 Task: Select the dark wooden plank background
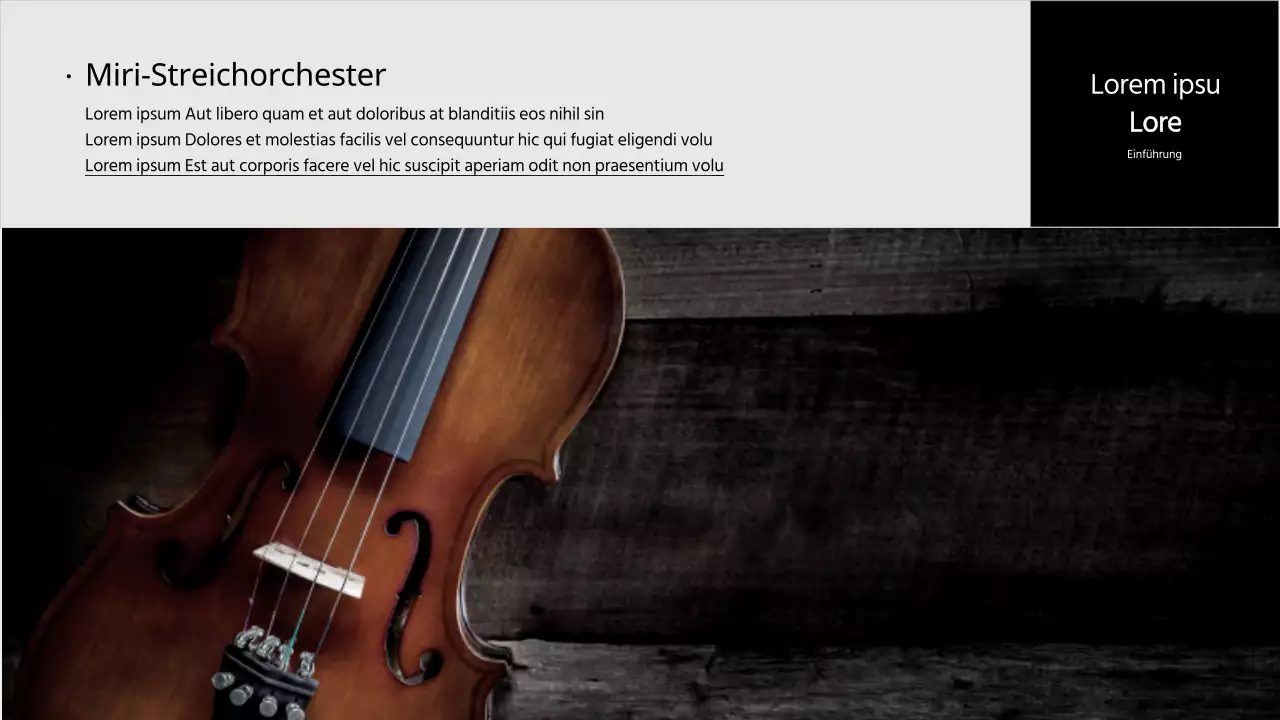pos(900,470)
